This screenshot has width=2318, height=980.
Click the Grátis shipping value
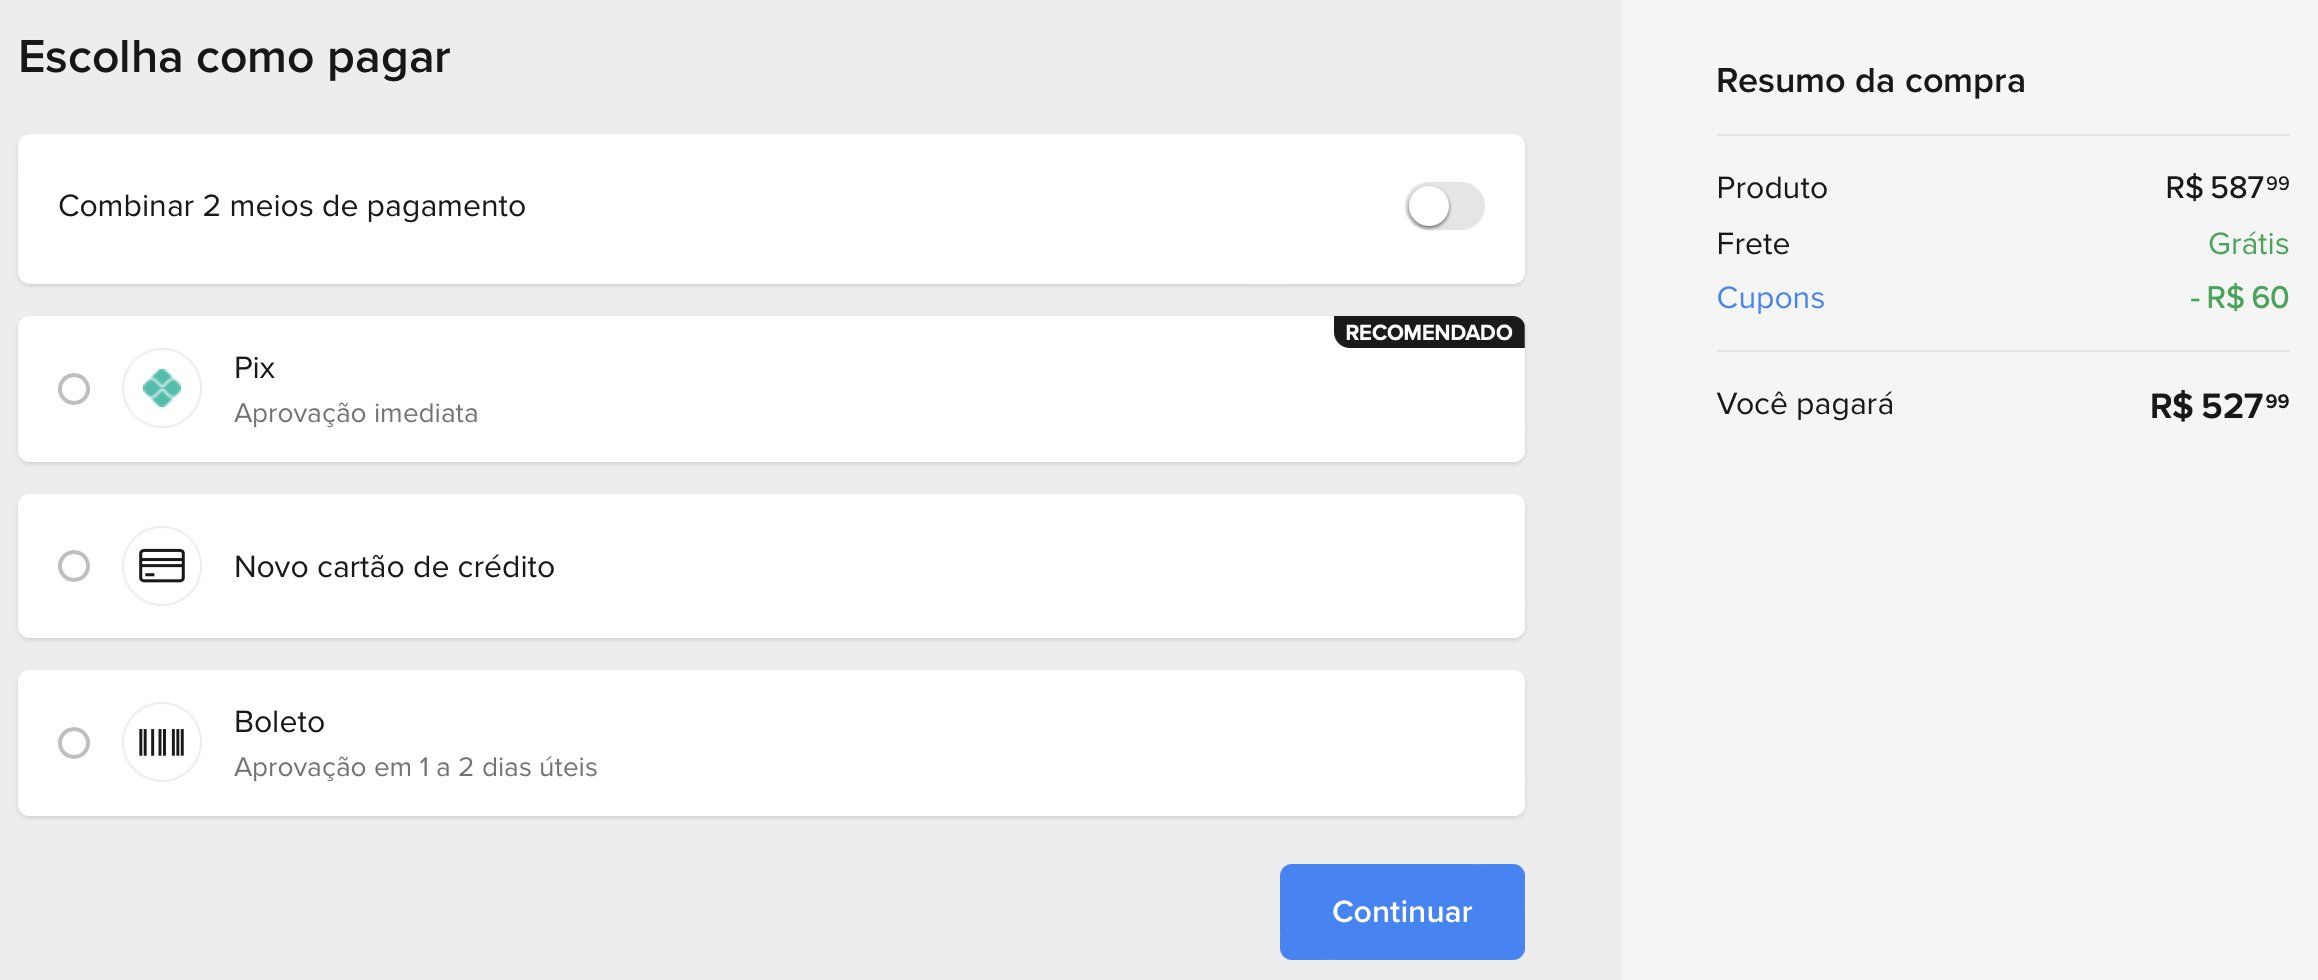click(x=2248, y=244)
